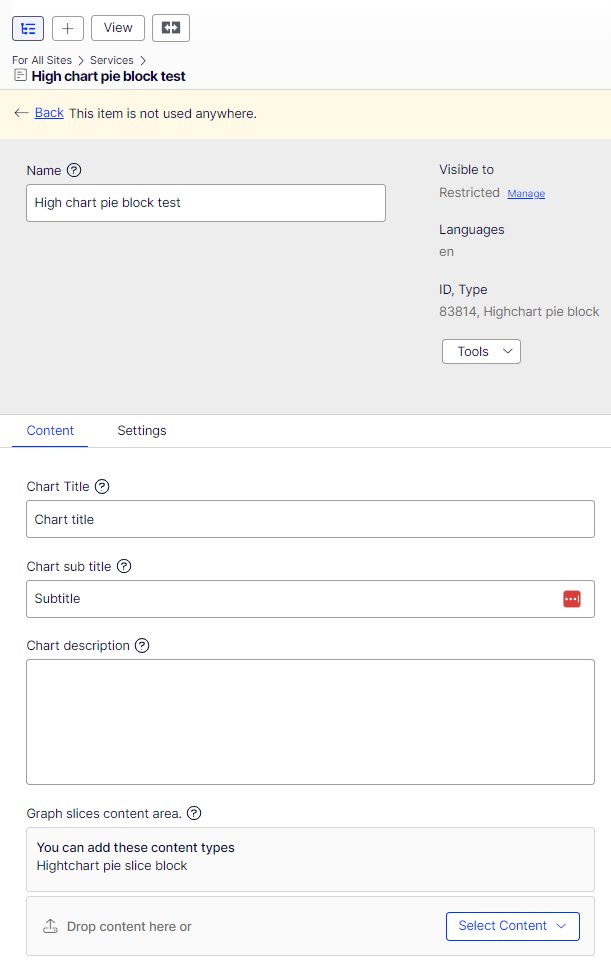
Task: Click the red icon in the subtitle field
Action: (x=572, y=599)
